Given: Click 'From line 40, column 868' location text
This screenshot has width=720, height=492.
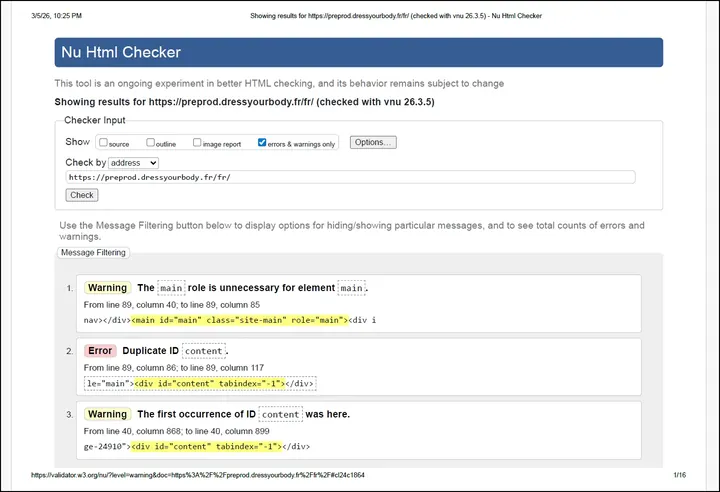Looking at the screenshot, I should tap(176, 431).
